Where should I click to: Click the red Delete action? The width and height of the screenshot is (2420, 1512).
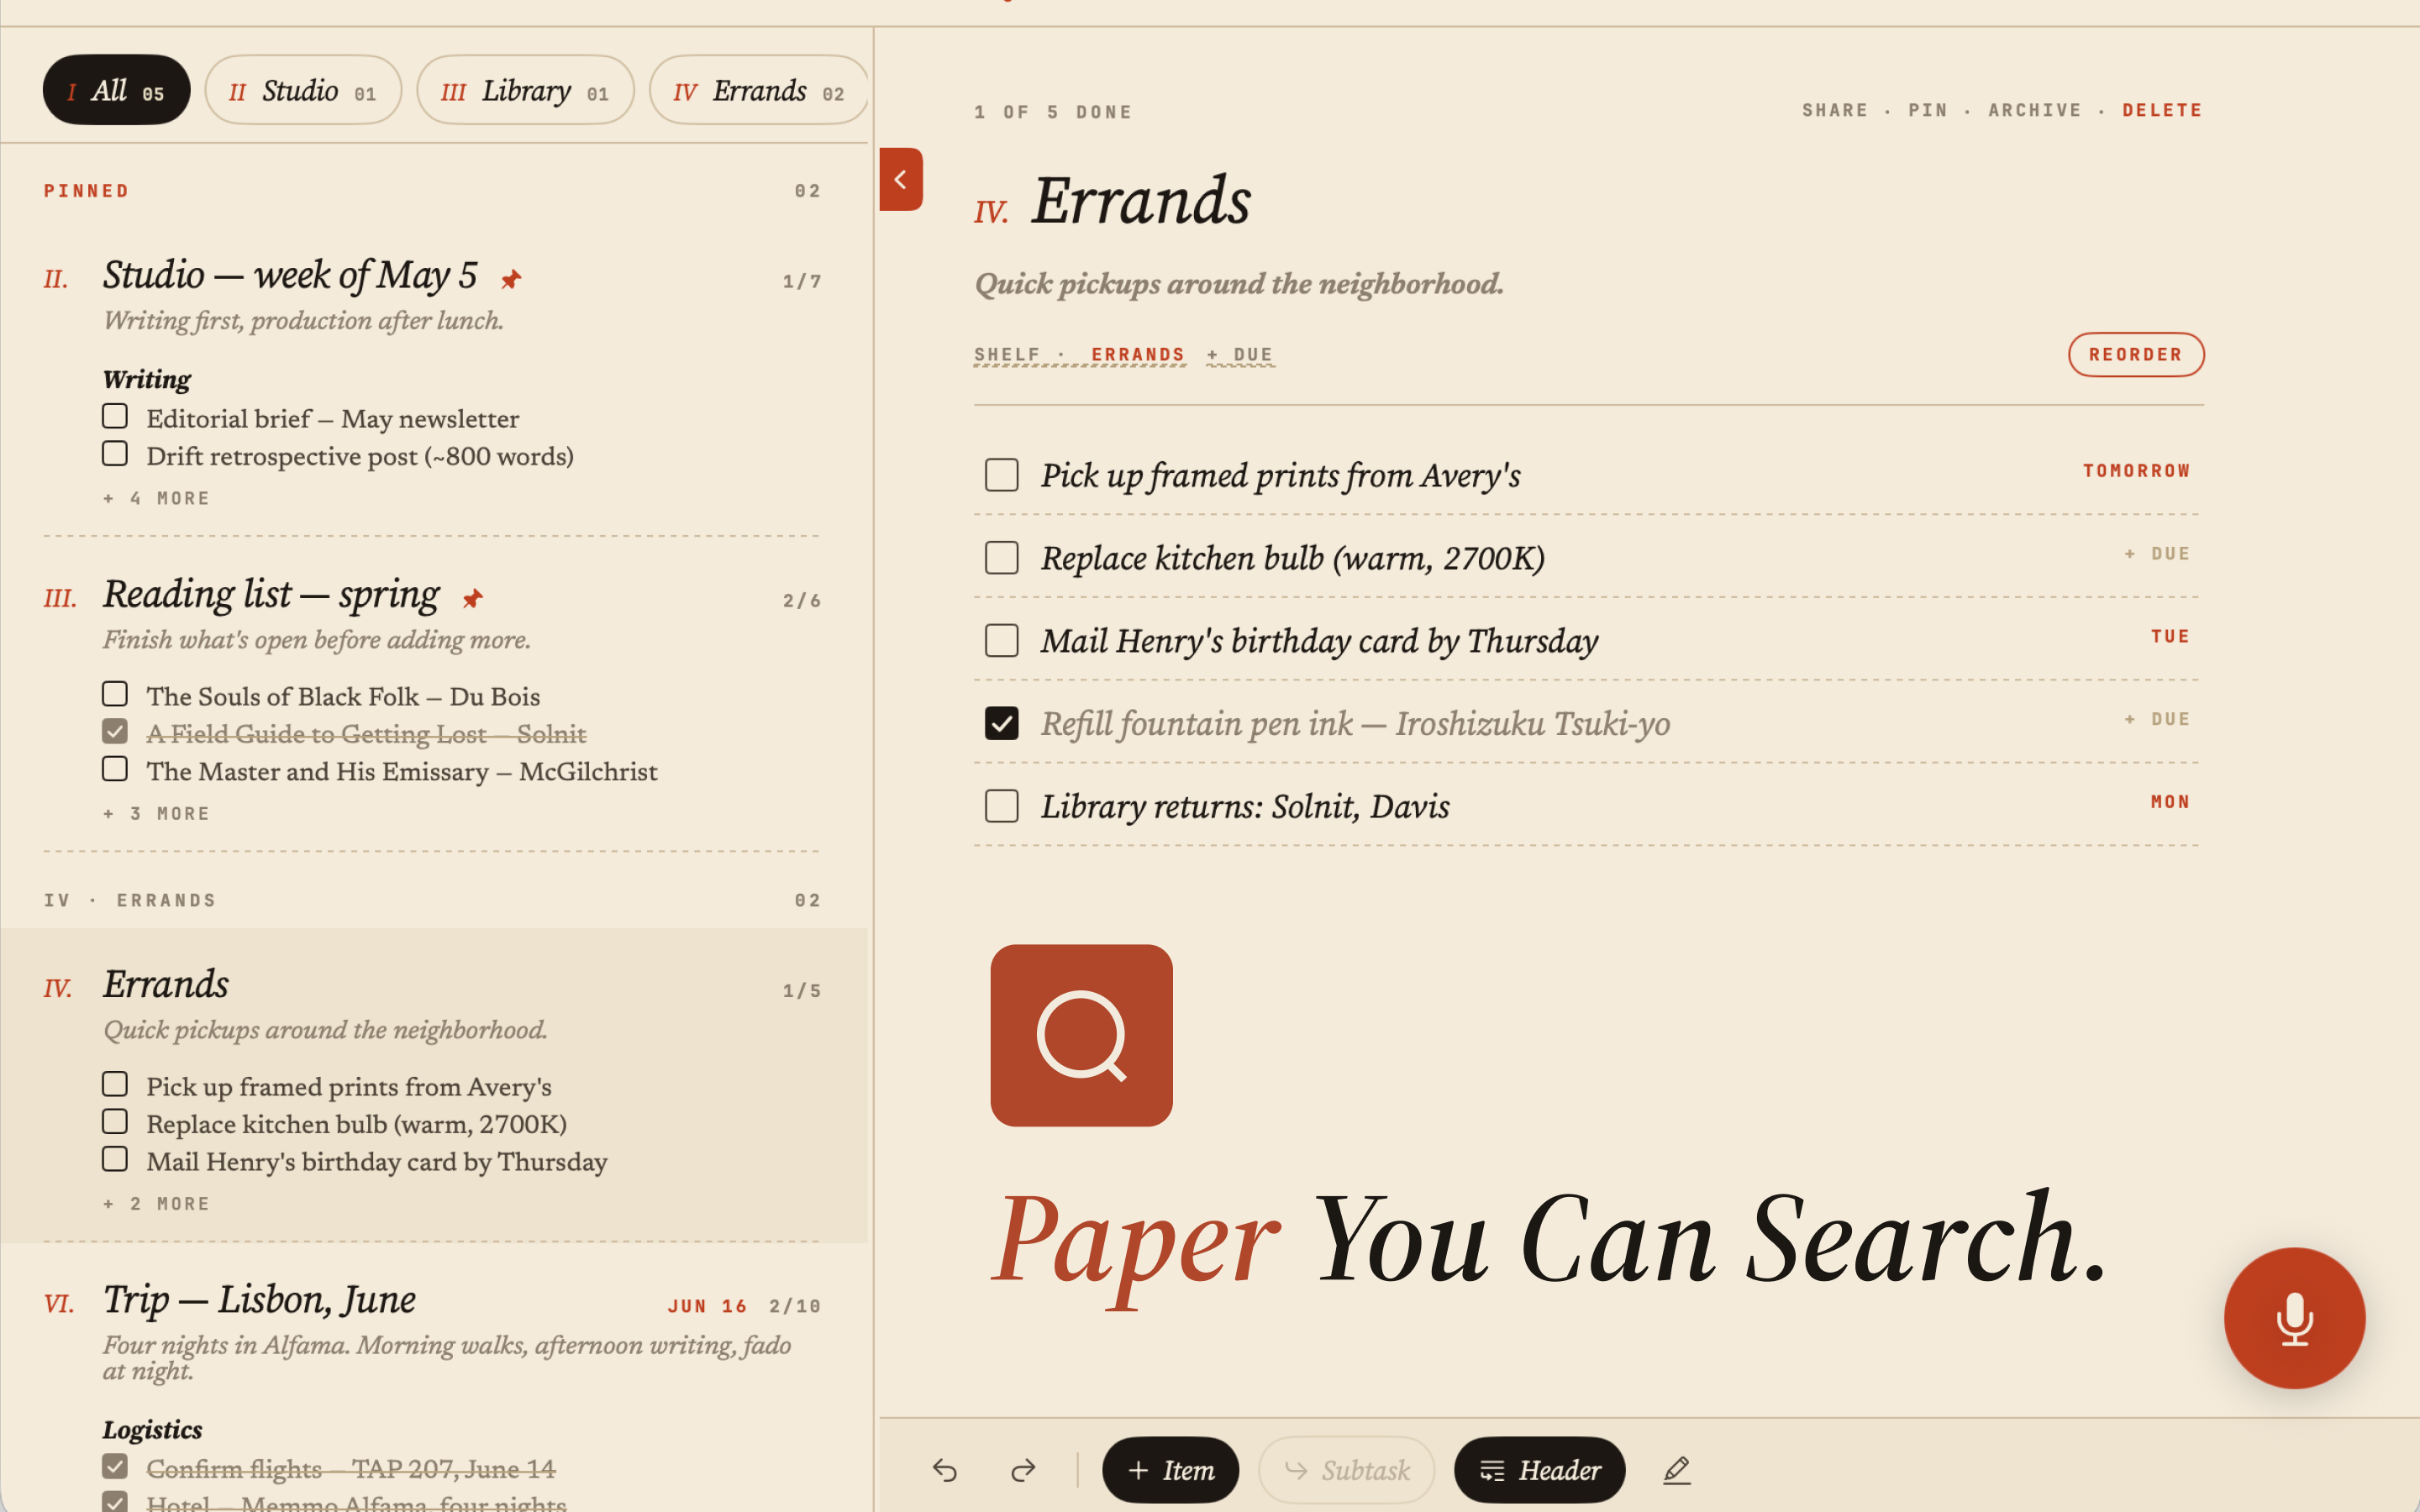click(x=2162, y=110)
